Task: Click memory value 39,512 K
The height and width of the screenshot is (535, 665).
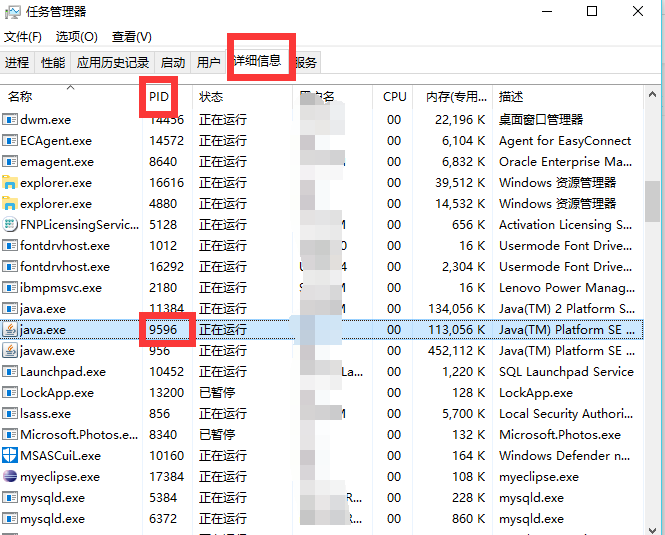Action: (460, 182)
